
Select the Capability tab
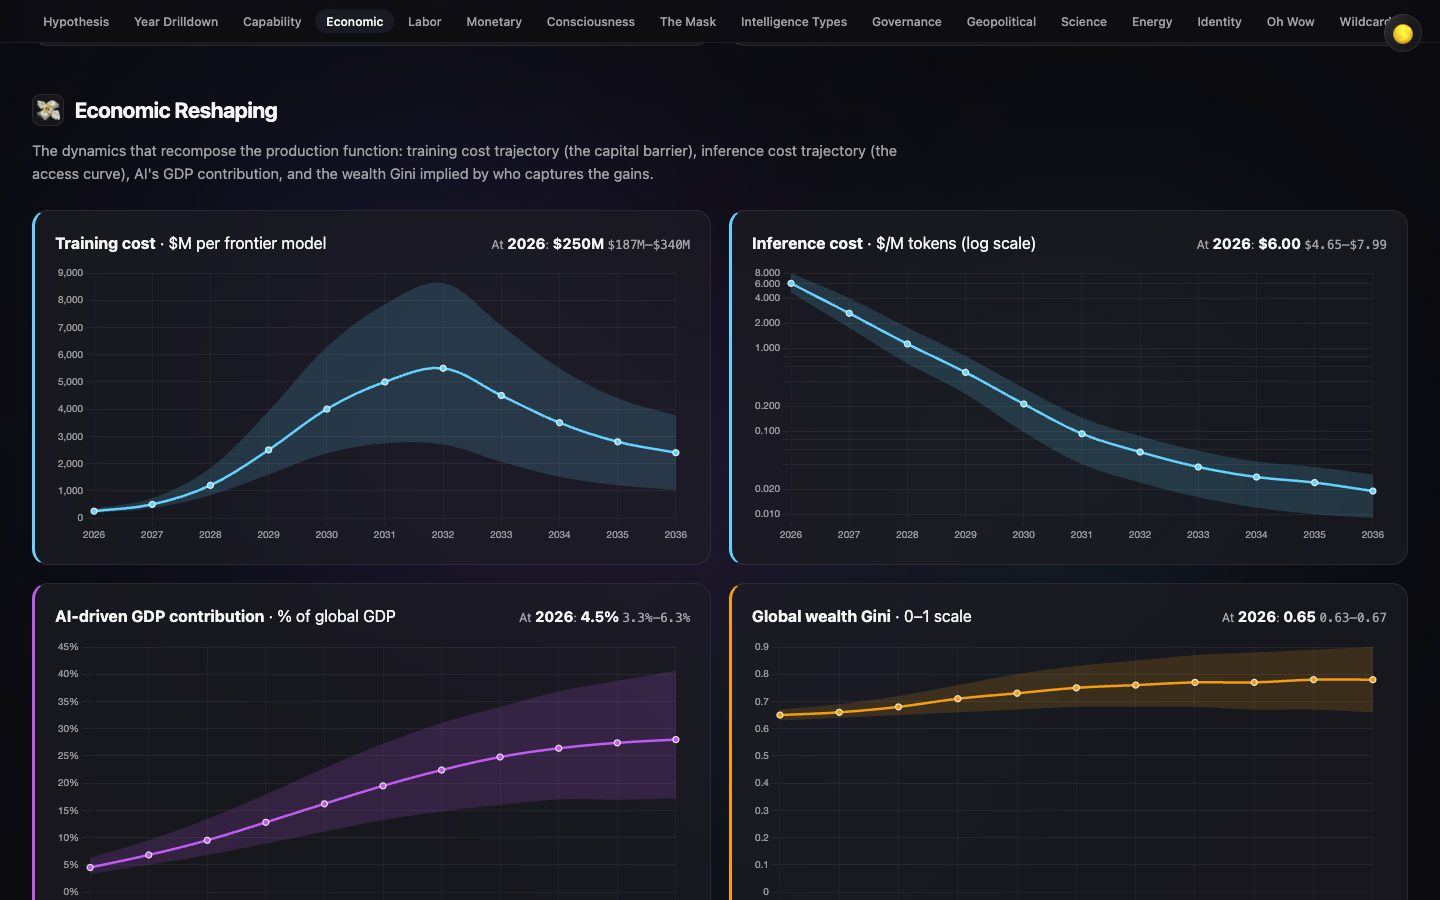[x=272, y=21]
